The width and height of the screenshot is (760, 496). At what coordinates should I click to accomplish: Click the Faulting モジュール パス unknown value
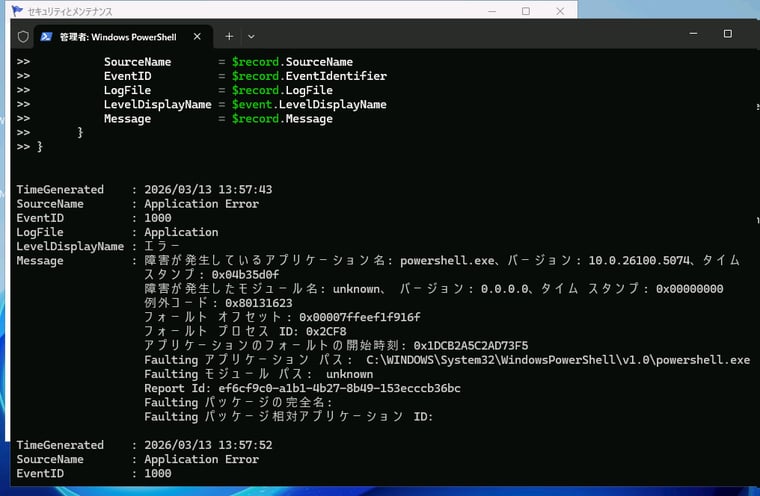(x=349, y=374)
